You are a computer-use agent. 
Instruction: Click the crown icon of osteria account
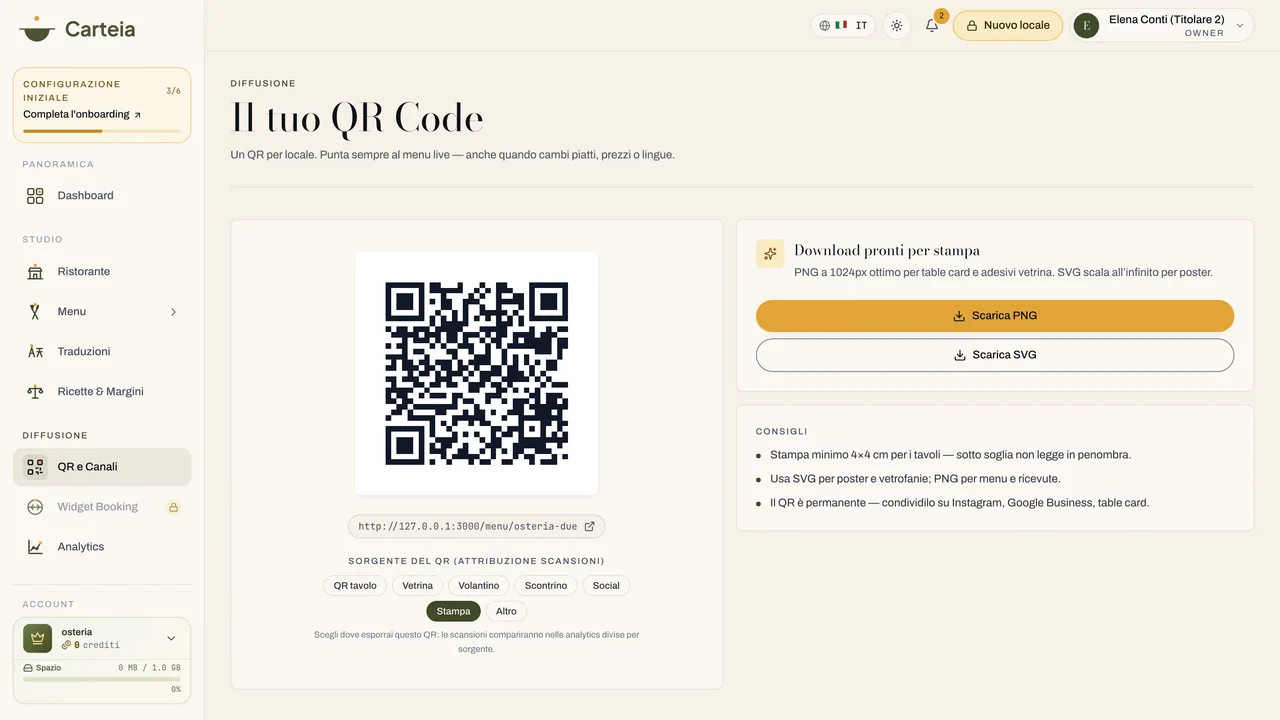pos(37,638)
